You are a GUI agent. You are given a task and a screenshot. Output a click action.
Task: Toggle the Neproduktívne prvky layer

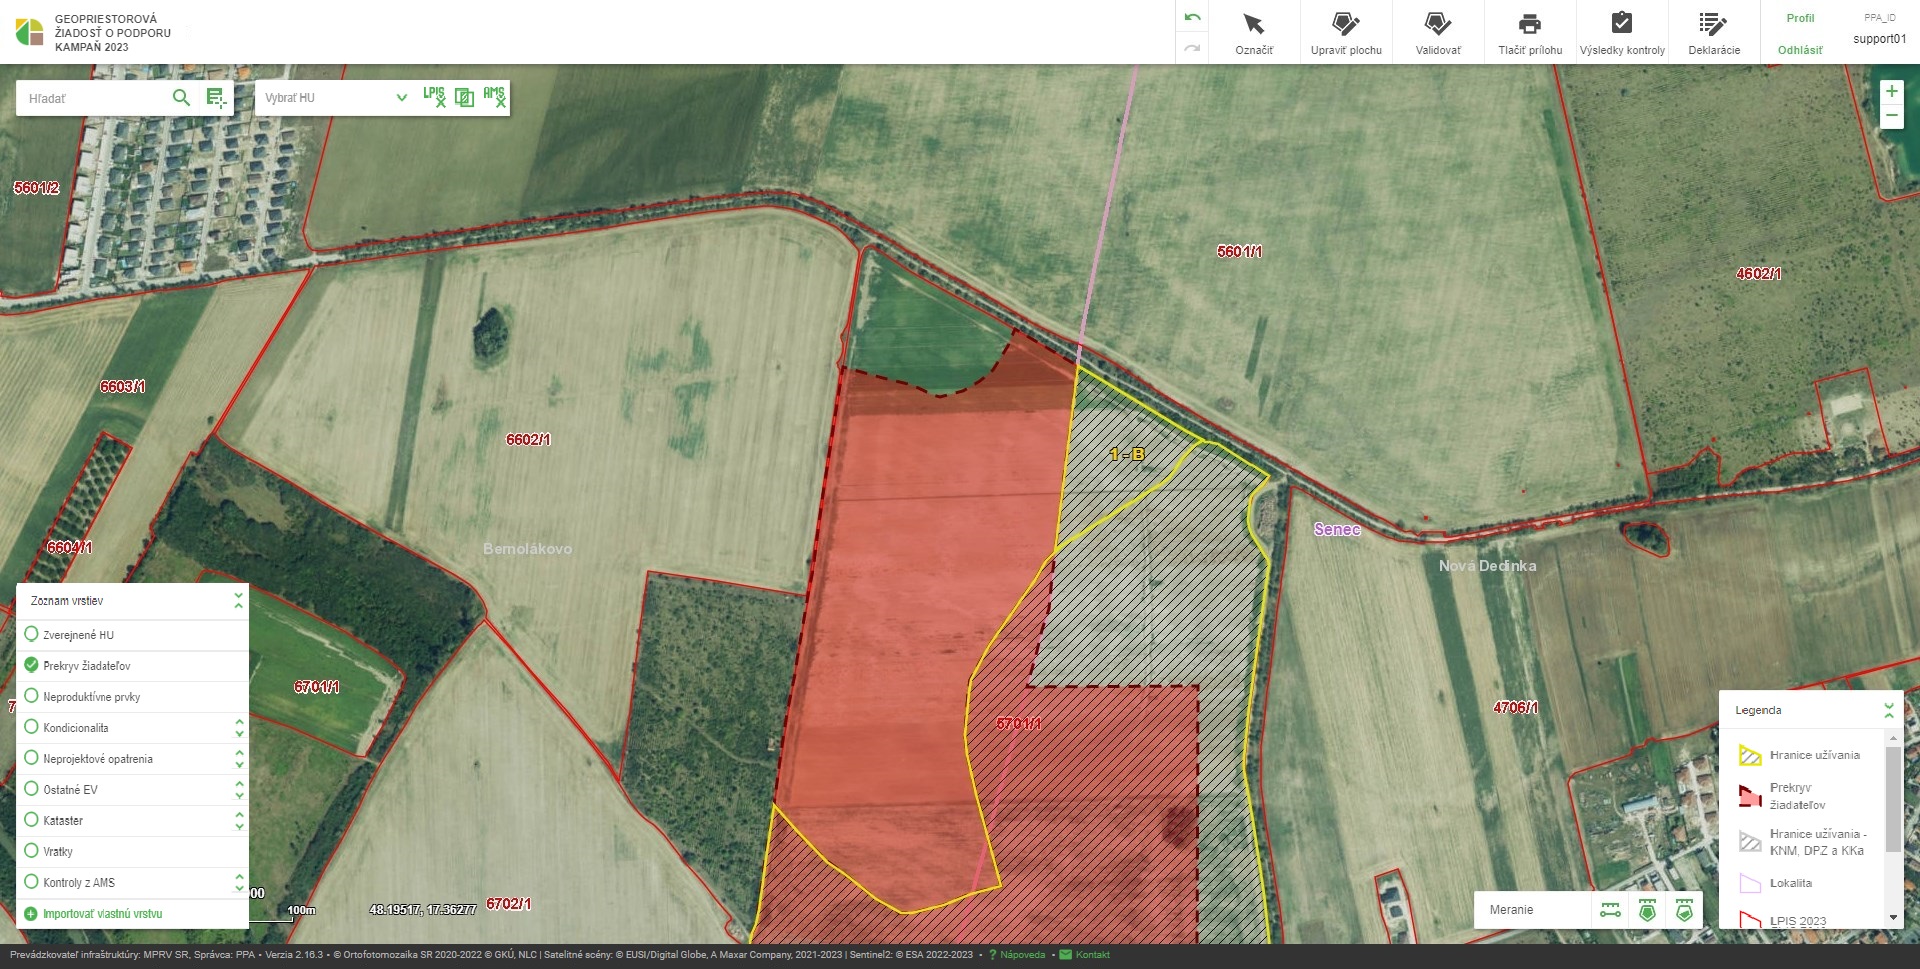tap(32, 696)
